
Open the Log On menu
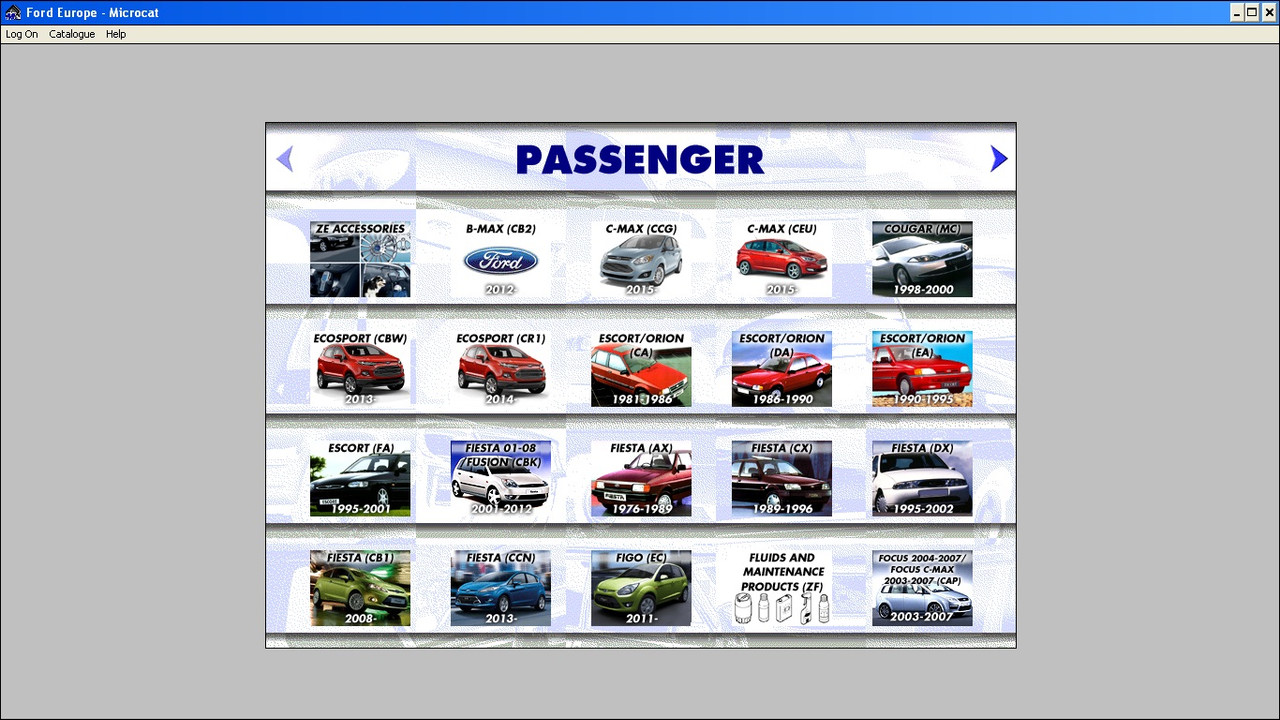click(x=22, y=34)
